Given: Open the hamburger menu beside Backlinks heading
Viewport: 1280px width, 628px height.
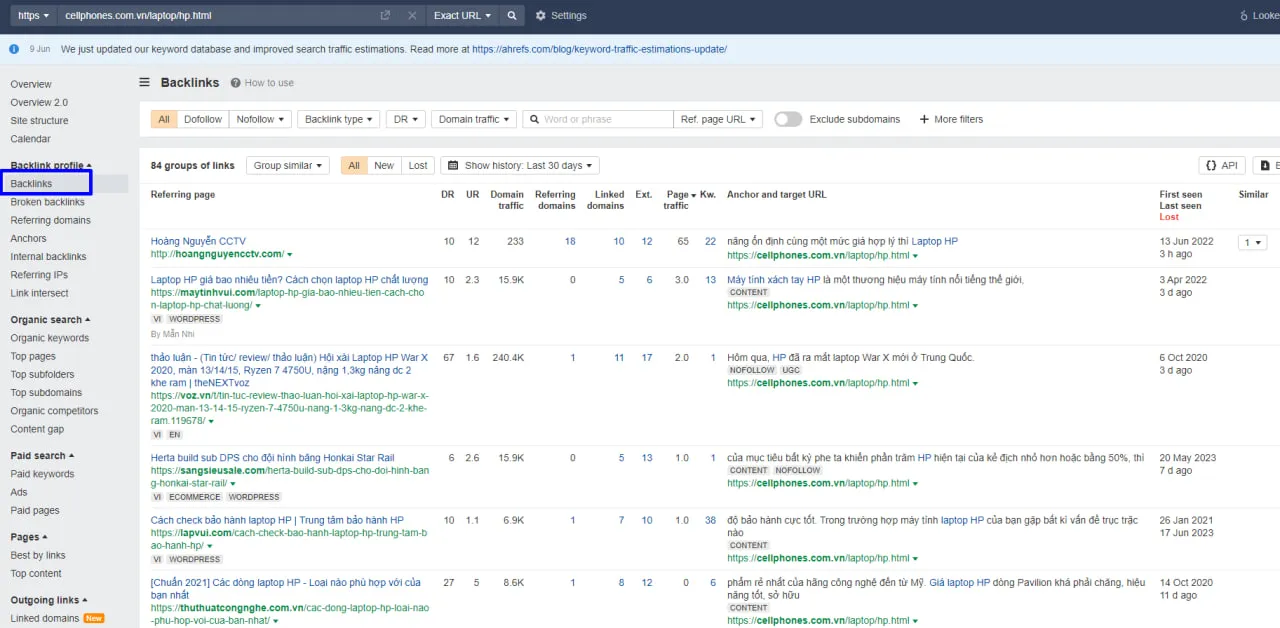Looking at the screenshot, I should [145, 83].
